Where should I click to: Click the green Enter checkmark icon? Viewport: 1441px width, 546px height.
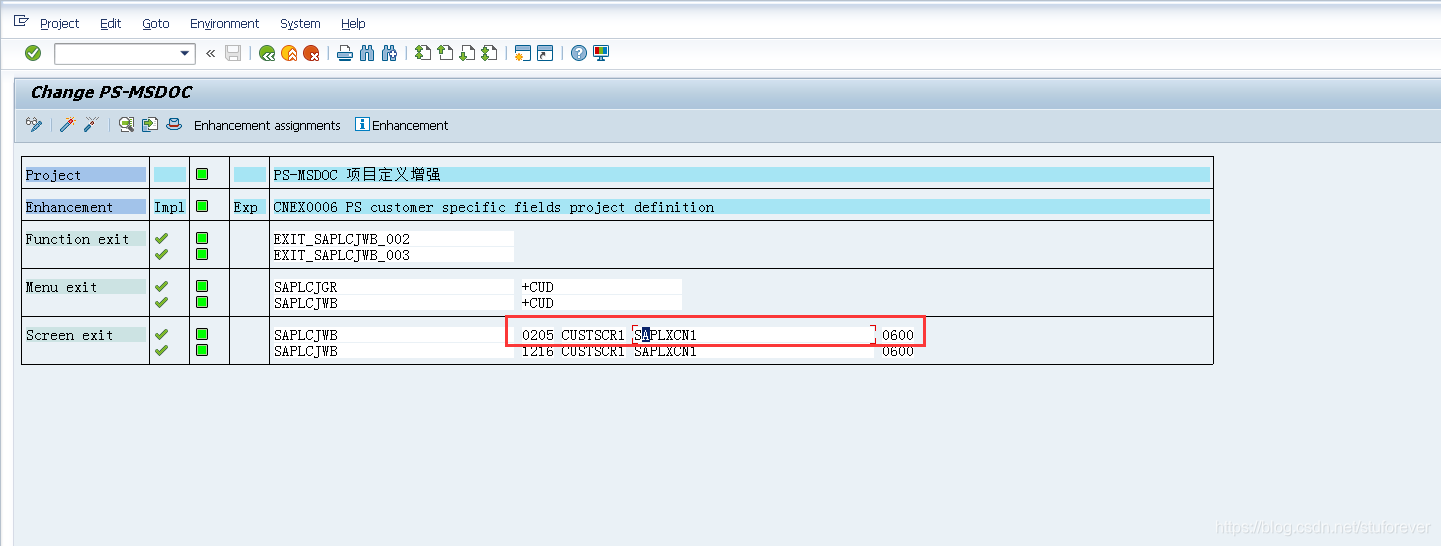(x=33, y=53)
